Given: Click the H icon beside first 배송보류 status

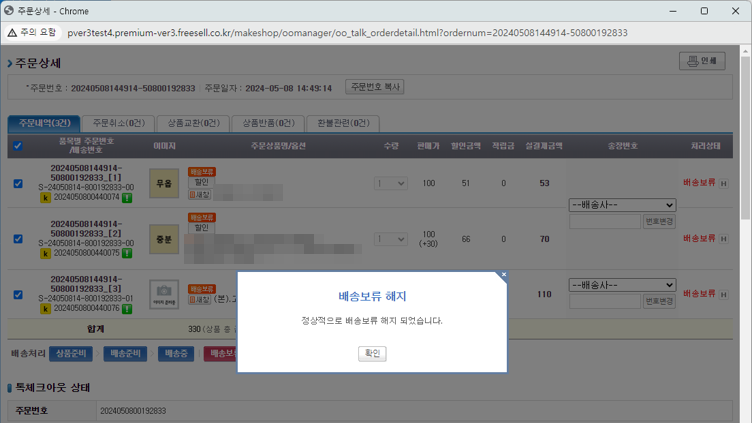Looking at the screenshot, I should (x=723, y=184).
